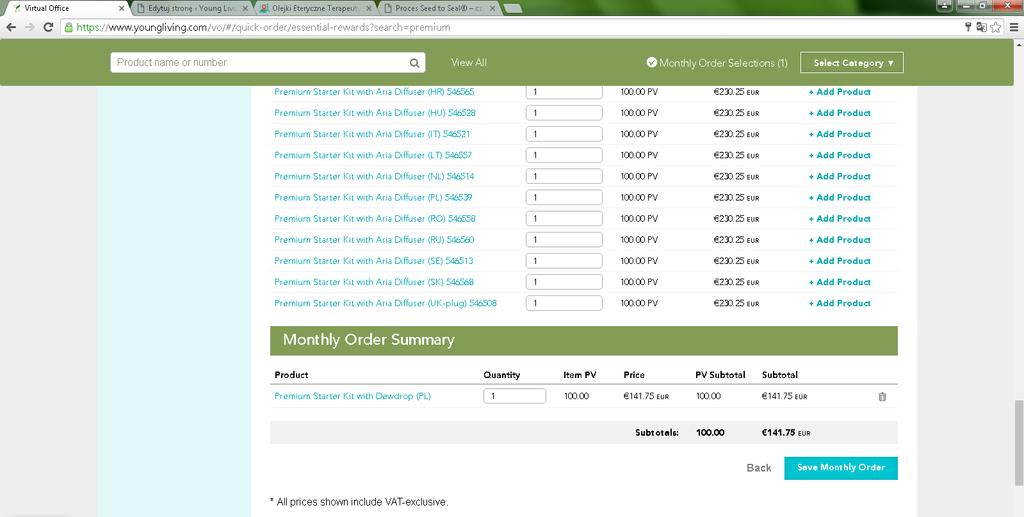Open Aria Diffuser (UK-plug) 546508 link
The height and width of the screenshot is (517, 1024).
pyautogui.click(x=385, y=303)
